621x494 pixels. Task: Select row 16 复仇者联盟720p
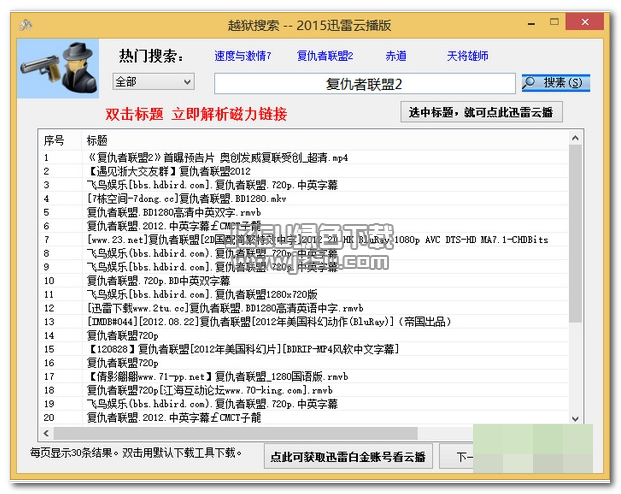(x=304, y=363)
